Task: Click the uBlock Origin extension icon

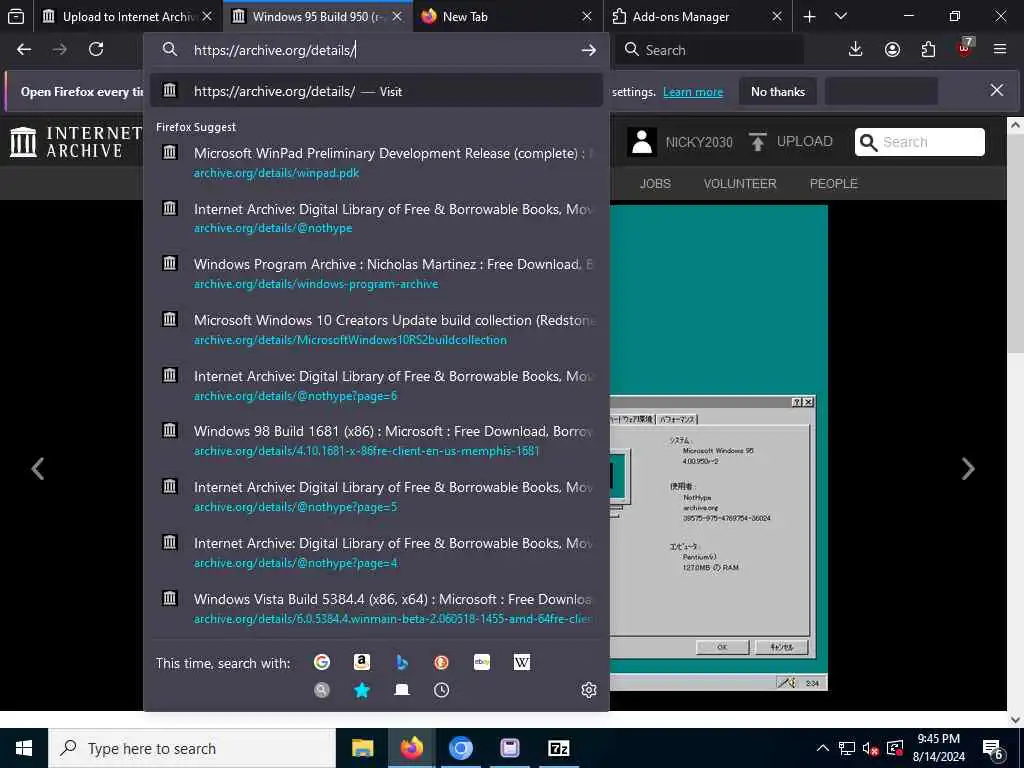Action: pos(965,48)
